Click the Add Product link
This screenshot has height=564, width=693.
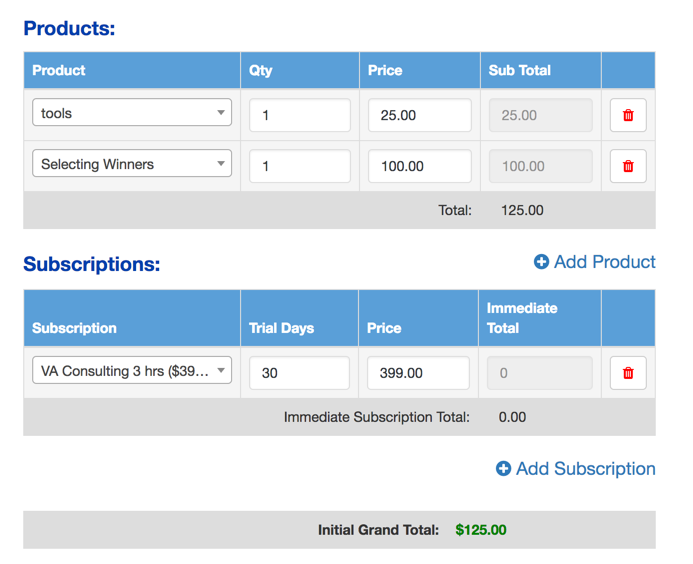pos(604,262)
